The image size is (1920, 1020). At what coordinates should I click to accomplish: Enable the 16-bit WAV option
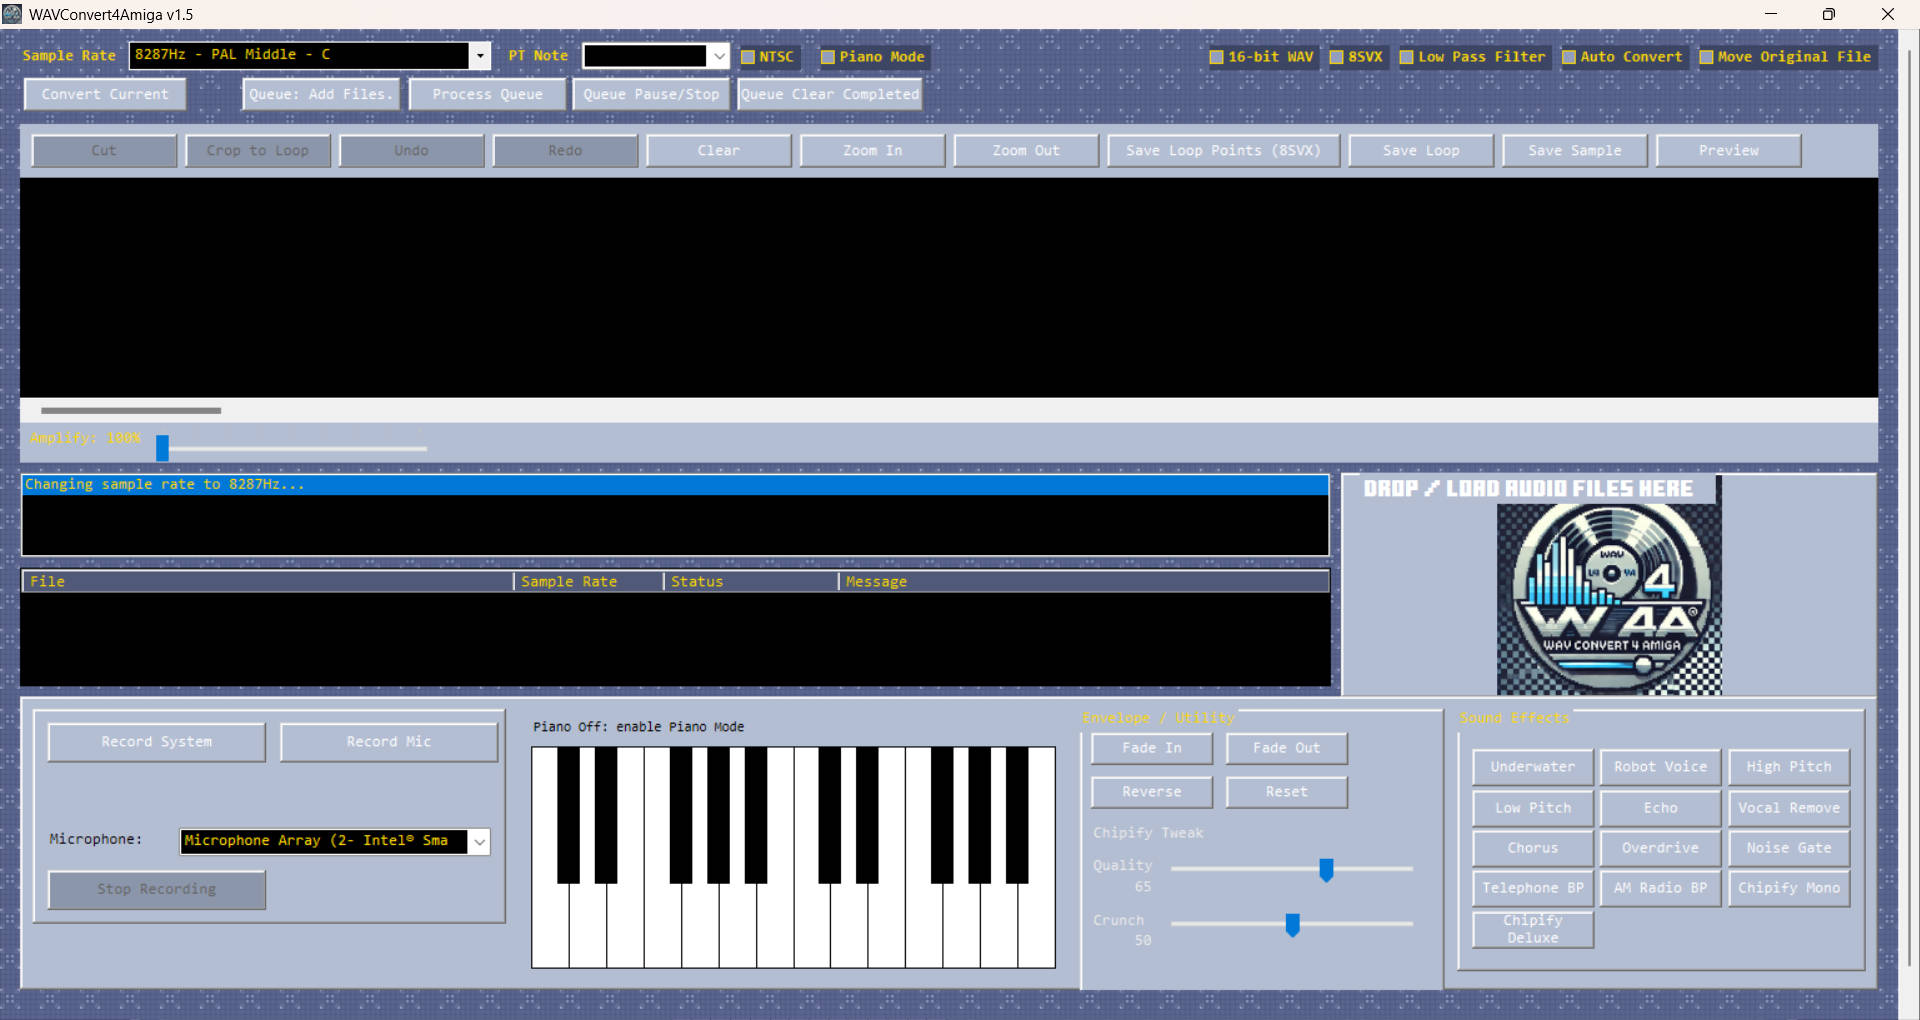point(1217,57)
